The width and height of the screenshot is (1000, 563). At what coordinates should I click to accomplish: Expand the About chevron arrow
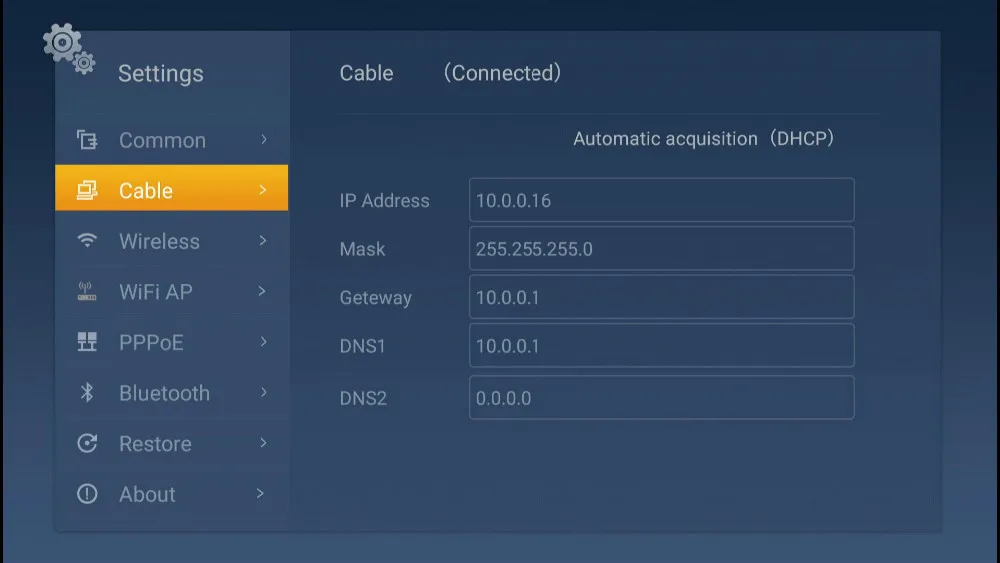pos(260,493)
